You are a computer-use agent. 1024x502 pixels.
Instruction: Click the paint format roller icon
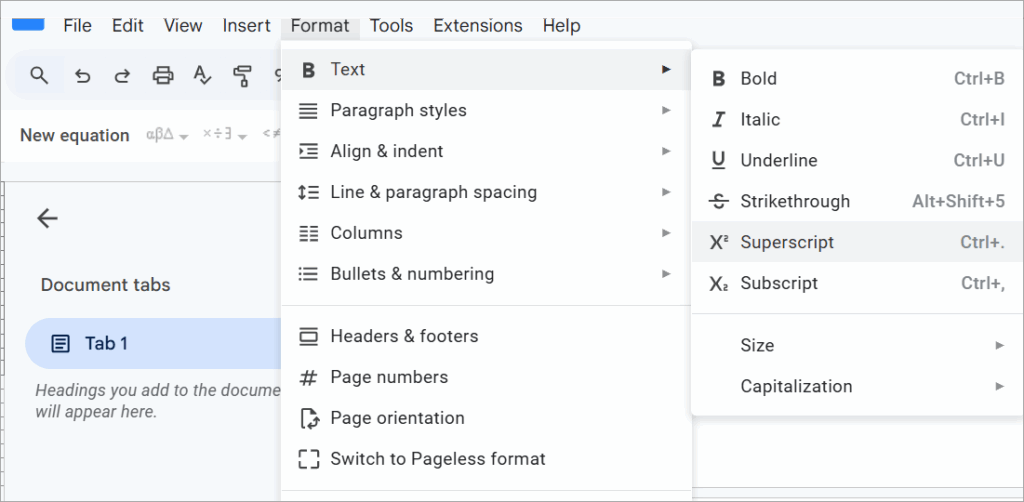point(241,76)
